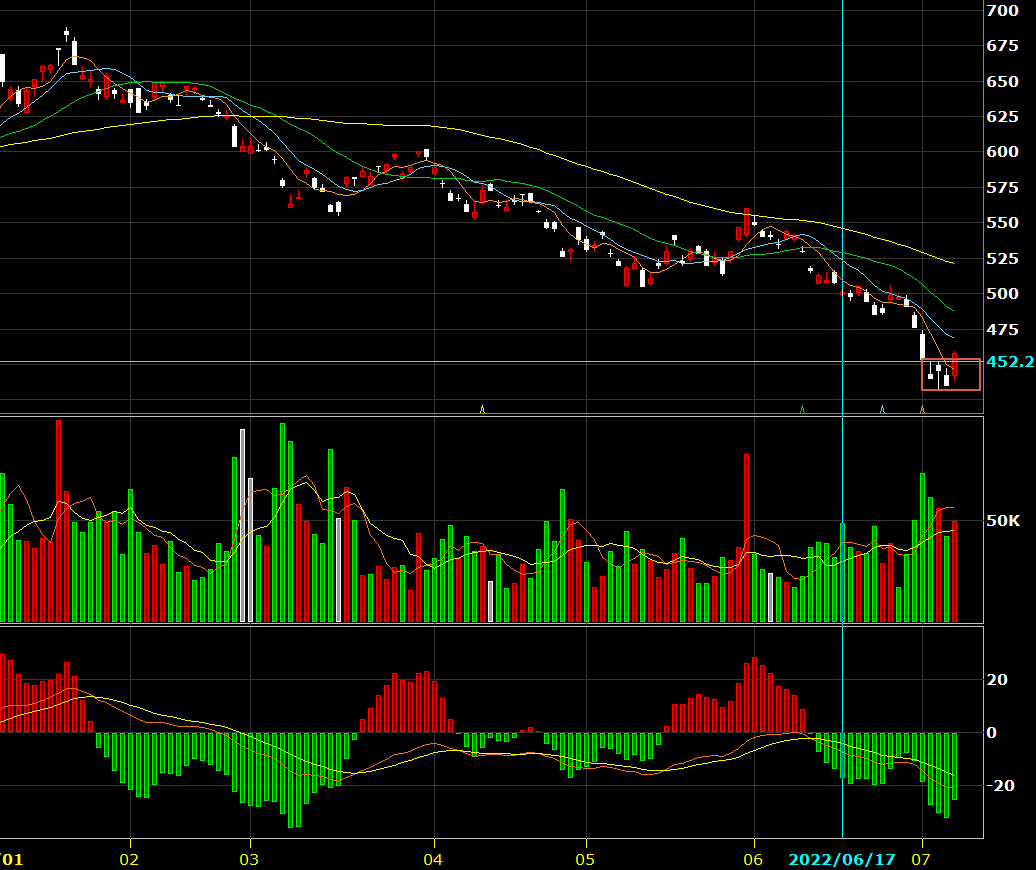This screenshot has width=1036, height=870.
Task: Select the 06 month label on date axis
Action: point(753,859)
